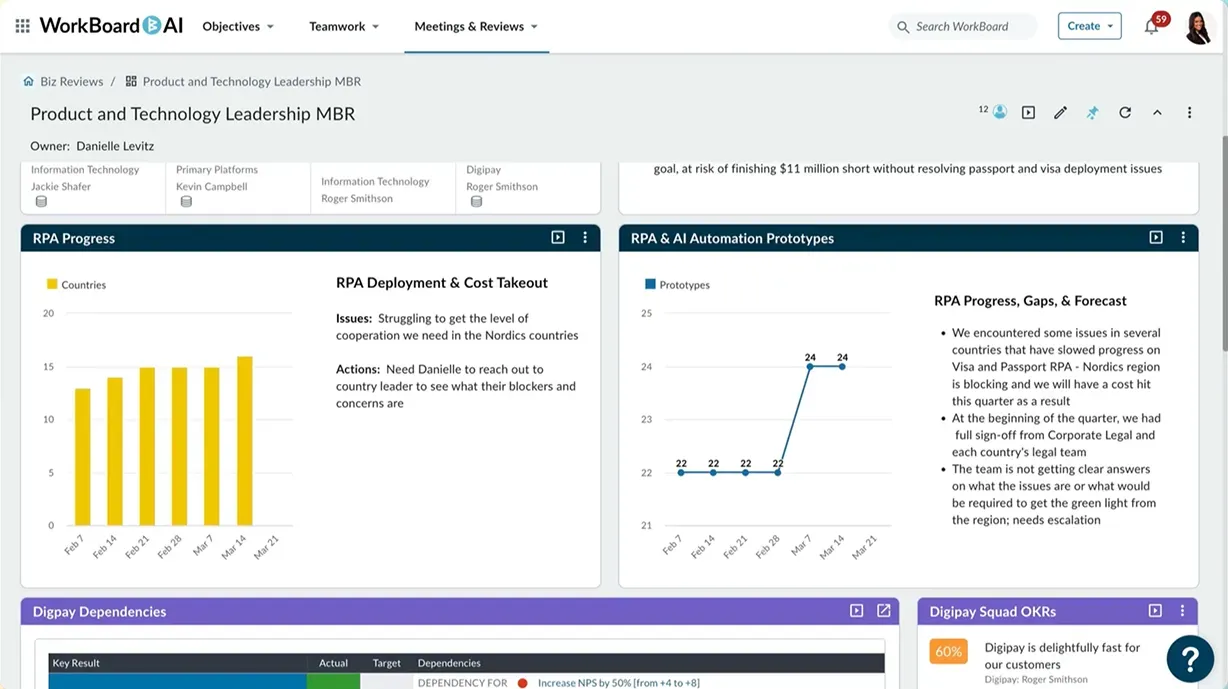Open the user profile avatar
The height and width of the screenshot is (689, 1228).
(x=1198, y=27)
